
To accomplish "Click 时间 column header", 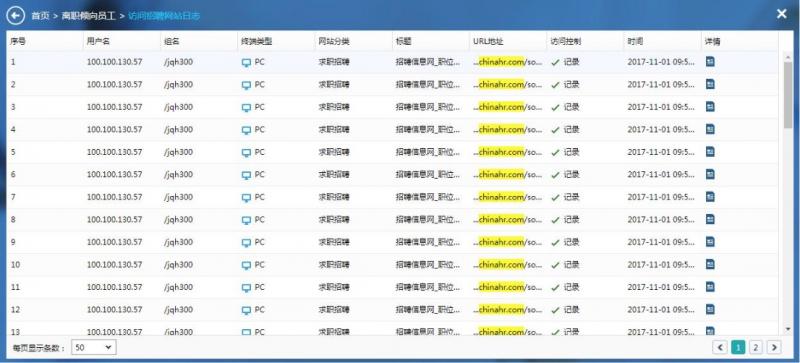I will 635,41.
